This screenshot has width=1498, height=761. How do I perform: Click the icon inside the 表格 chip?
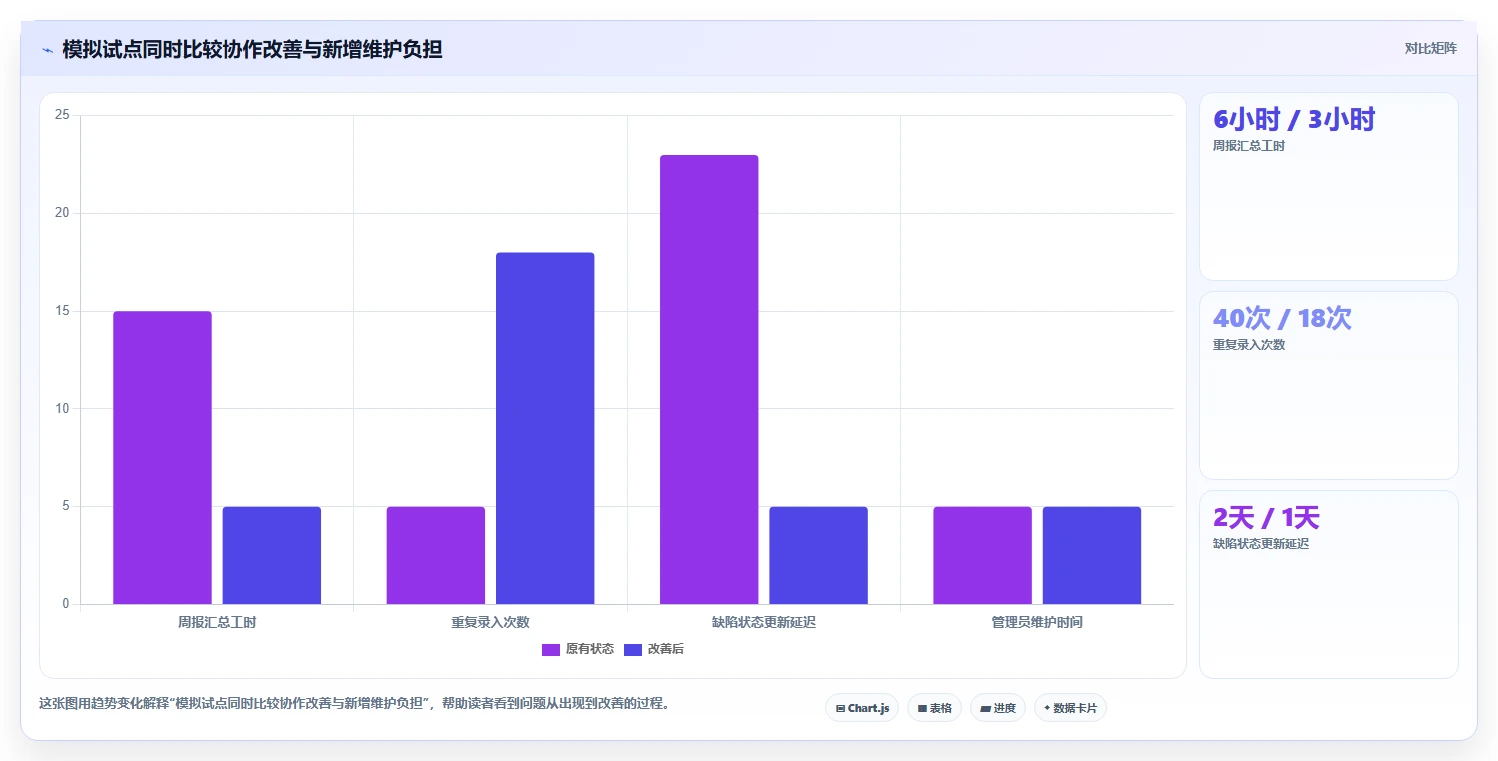pos(922,708)
